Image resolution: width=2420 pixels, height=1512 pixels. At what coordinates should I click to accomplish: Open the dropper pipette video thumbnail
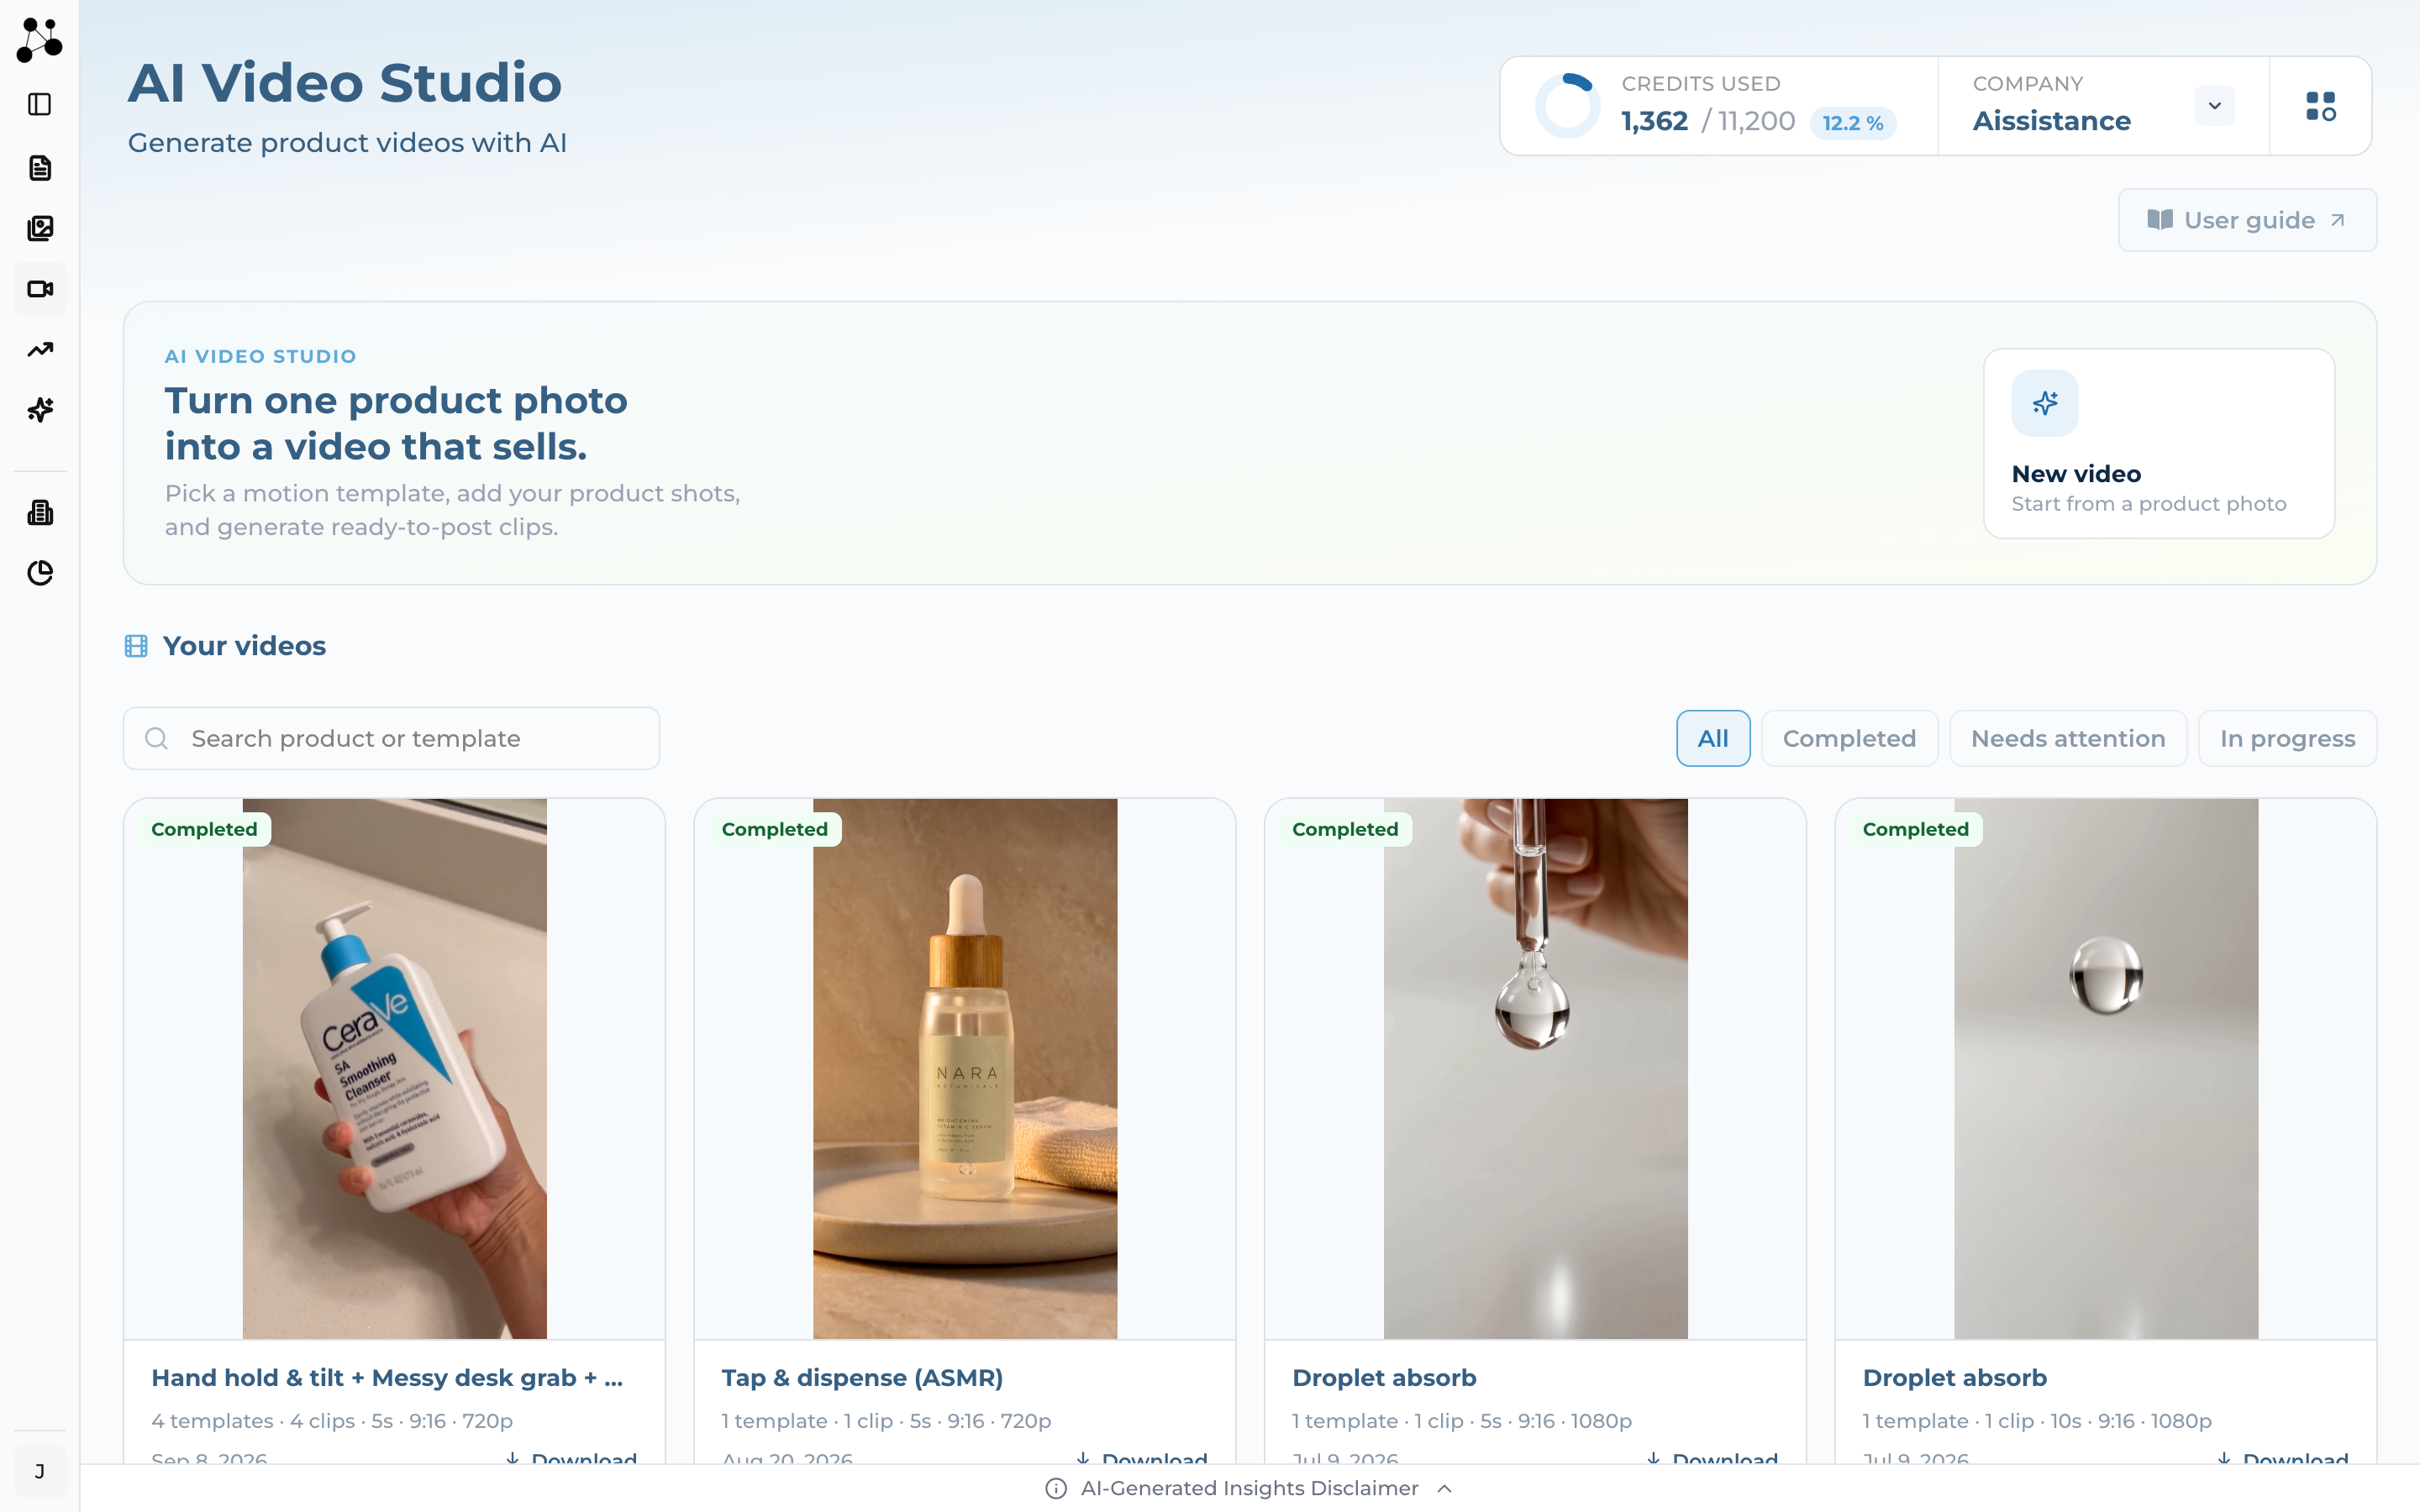coord(1536,1068)
